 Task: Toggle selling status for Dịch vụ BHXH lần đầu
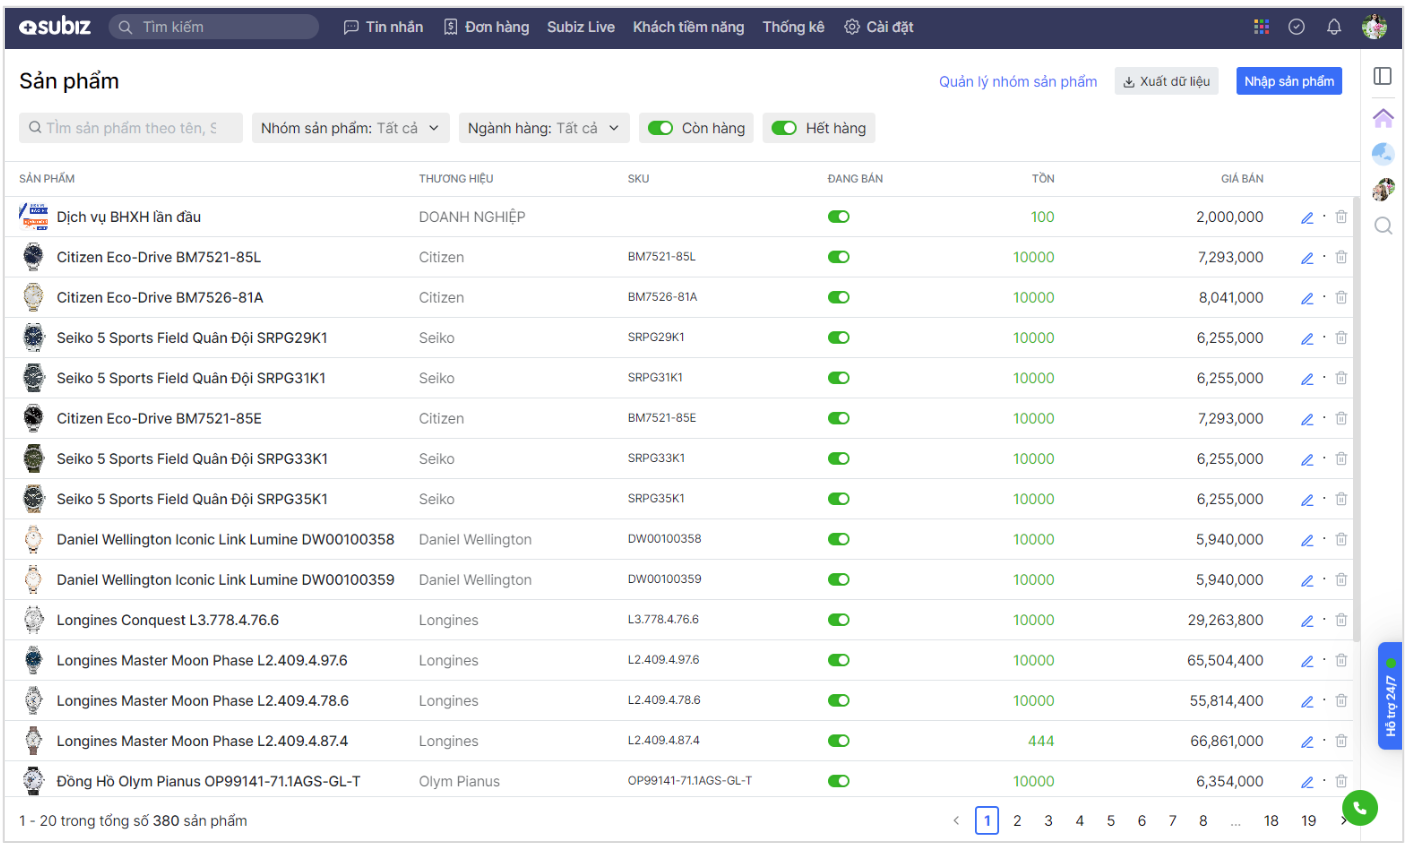[838, 217]
